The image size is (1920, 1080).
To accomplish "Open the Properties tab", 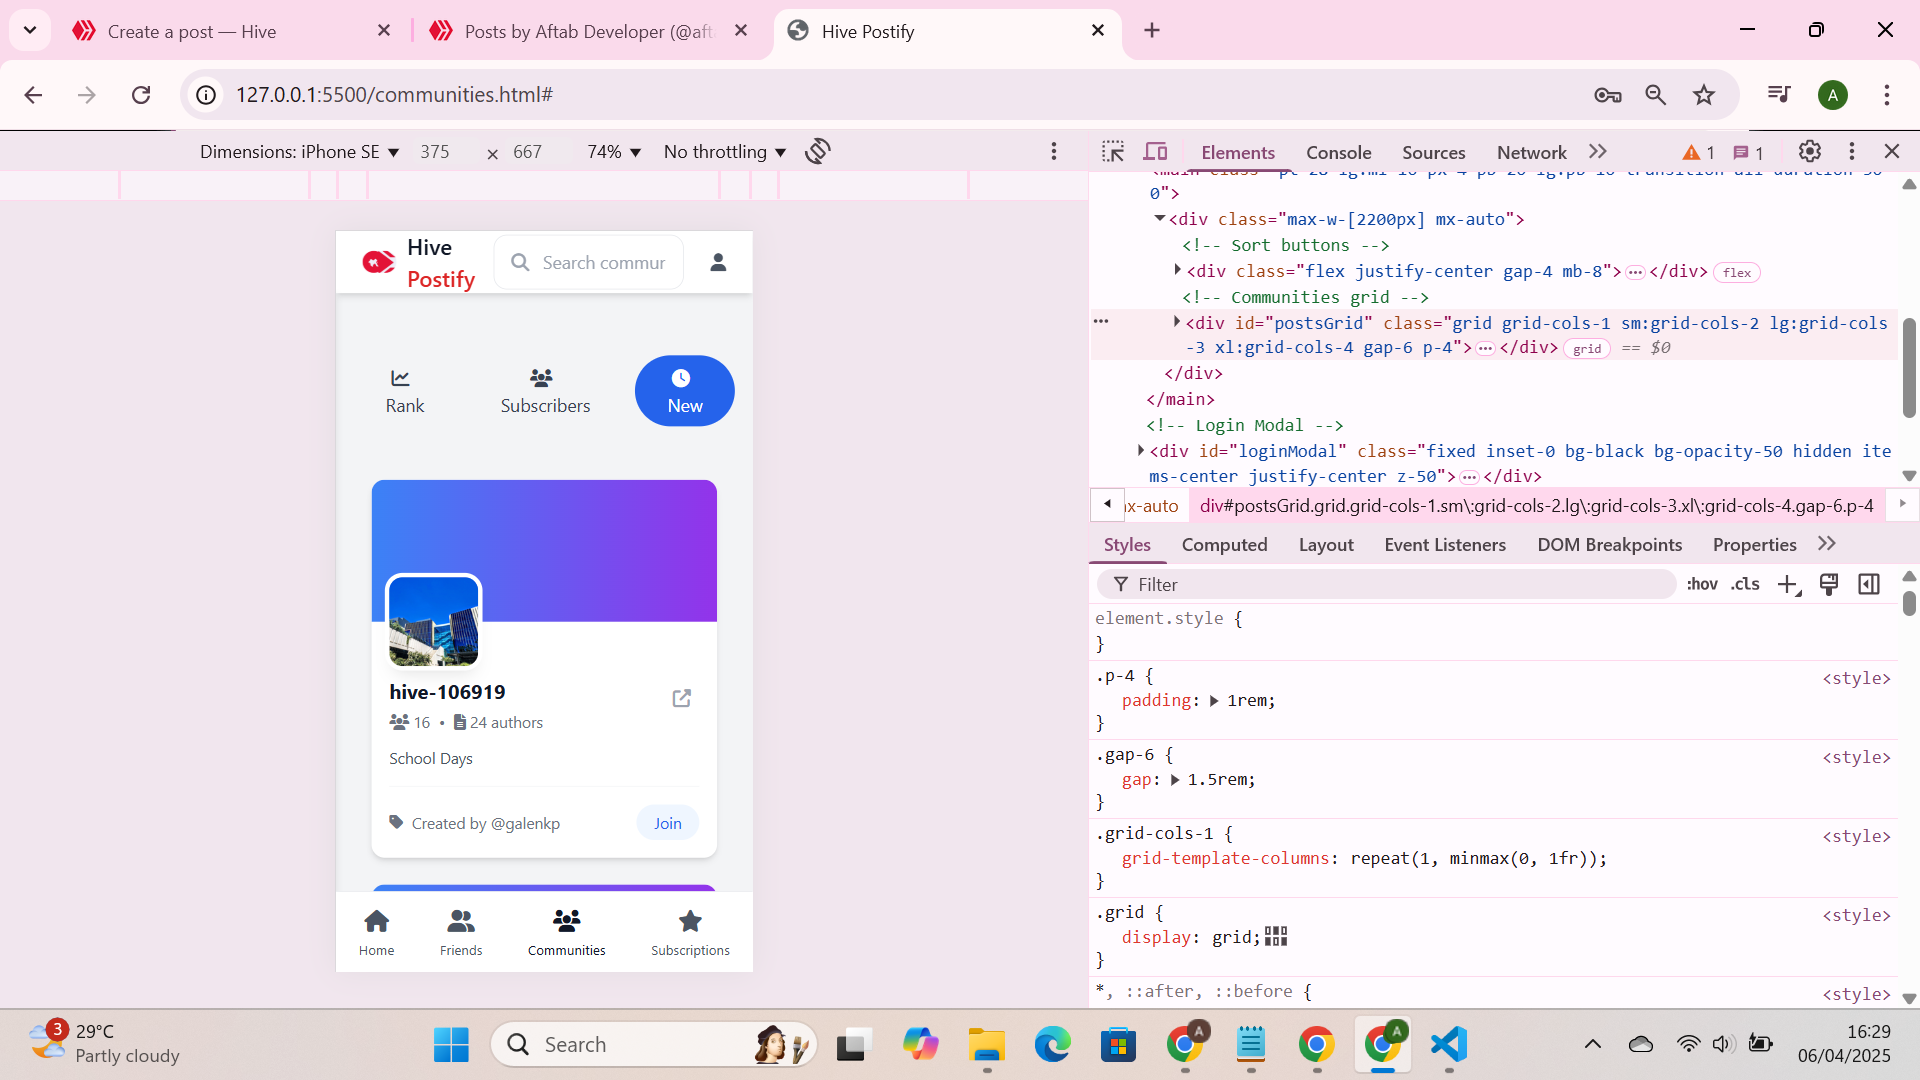I will [1754, 544].
